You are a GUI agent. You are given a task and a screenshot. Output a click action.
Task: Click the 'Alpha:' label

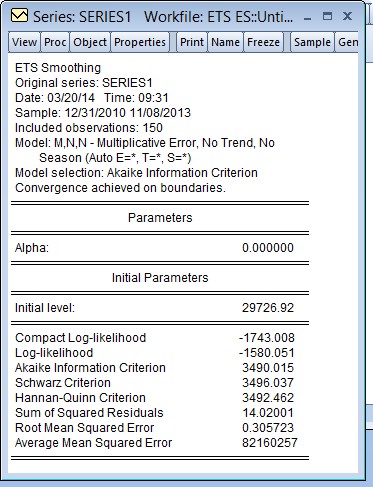click(32, 248)
